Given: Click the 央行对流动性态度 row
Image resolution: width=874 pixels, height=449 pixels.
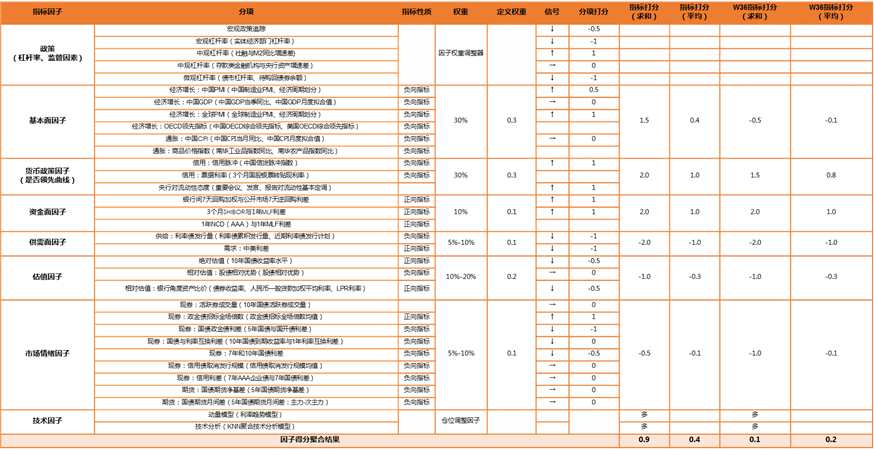Looking at the screenshot, I should (x=246, y=188).
